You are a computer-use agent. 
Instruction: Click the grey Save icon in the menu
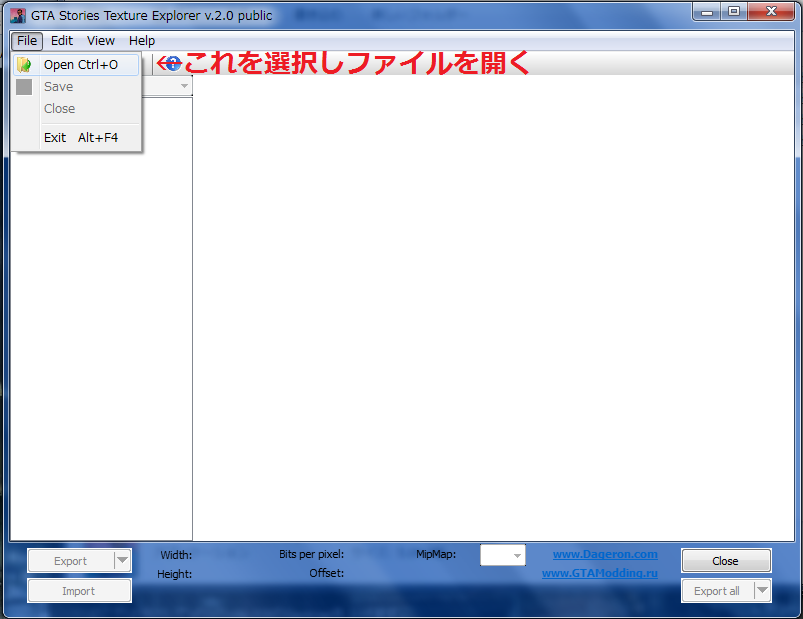[24, 87]
